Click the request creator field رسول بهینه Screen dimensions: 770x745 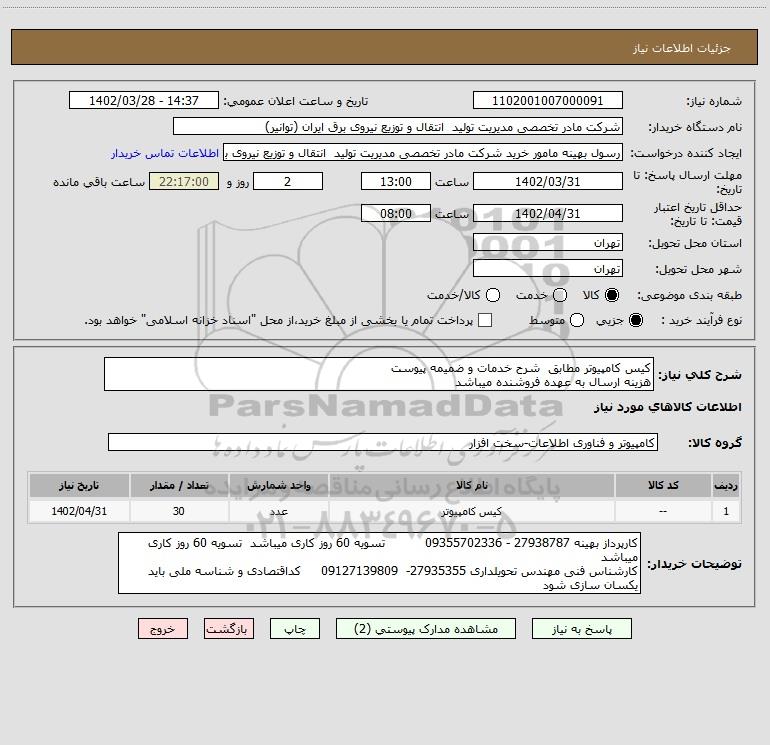pyautogui.click(x=423, y=153)
